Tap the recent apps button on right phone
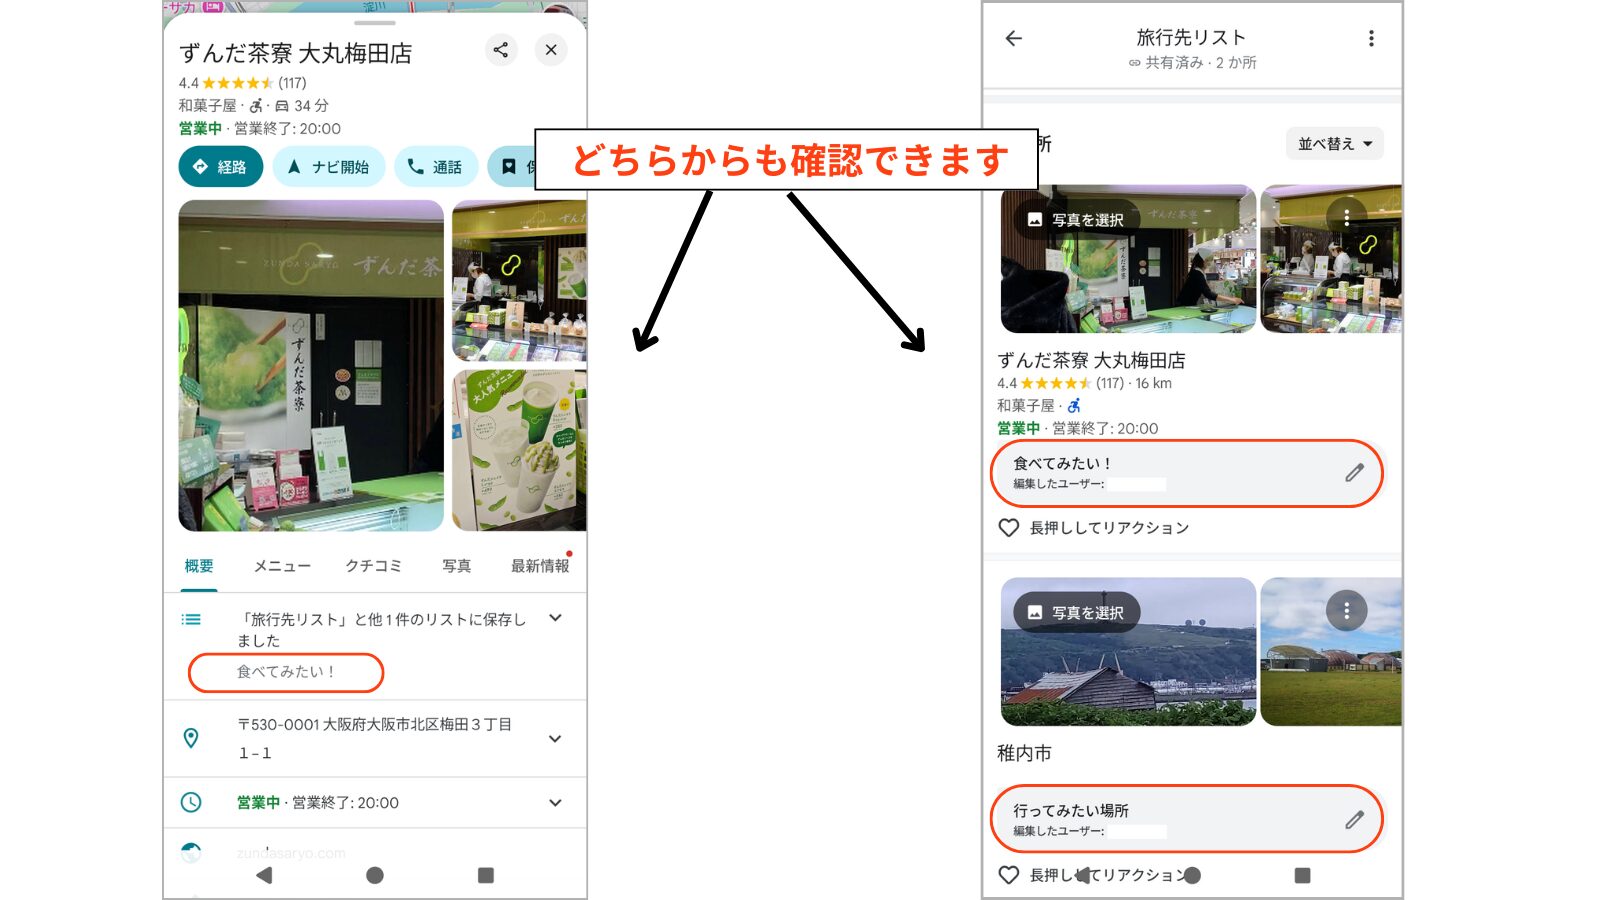Image resolution: width=1600 pixels, height=900 pixels. pos(1302,875)
